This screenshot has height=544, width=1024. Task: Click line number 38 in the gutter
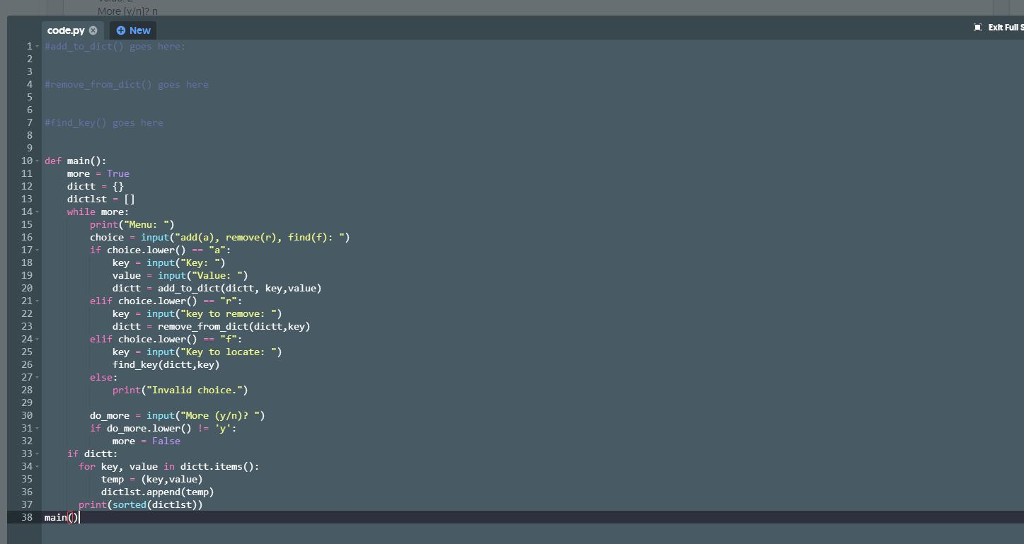click(x=27, y=517)
